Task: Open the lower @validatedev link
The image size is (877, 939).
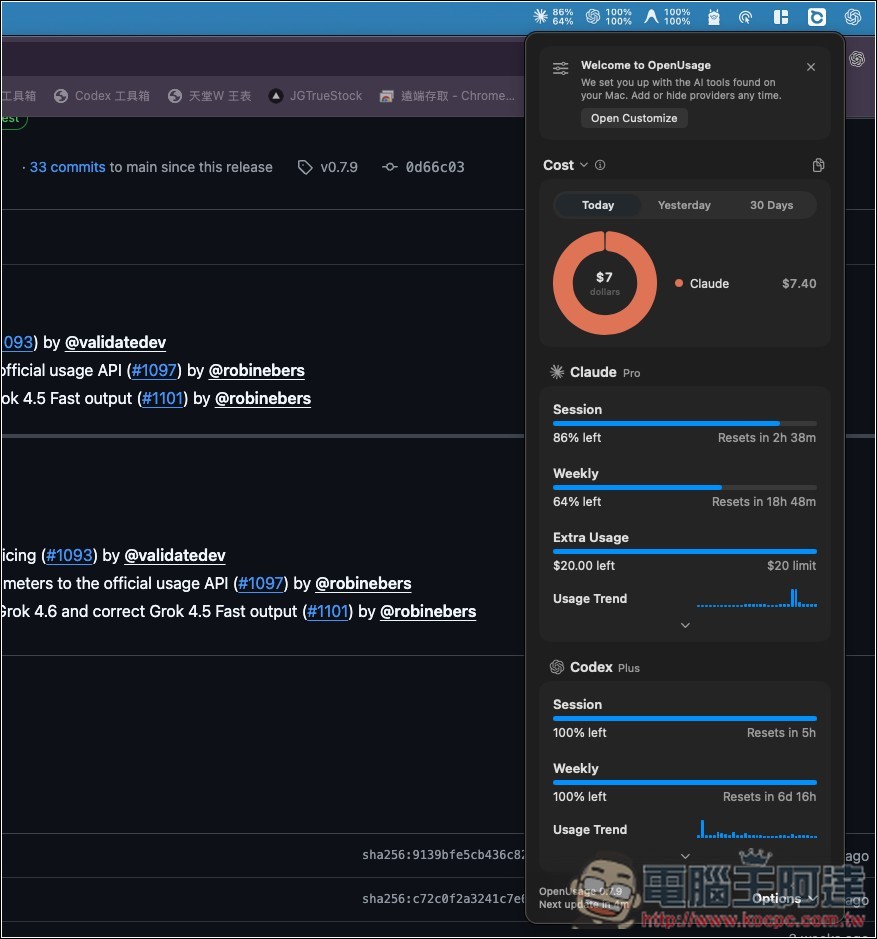Action: click(x=175, y=556)
